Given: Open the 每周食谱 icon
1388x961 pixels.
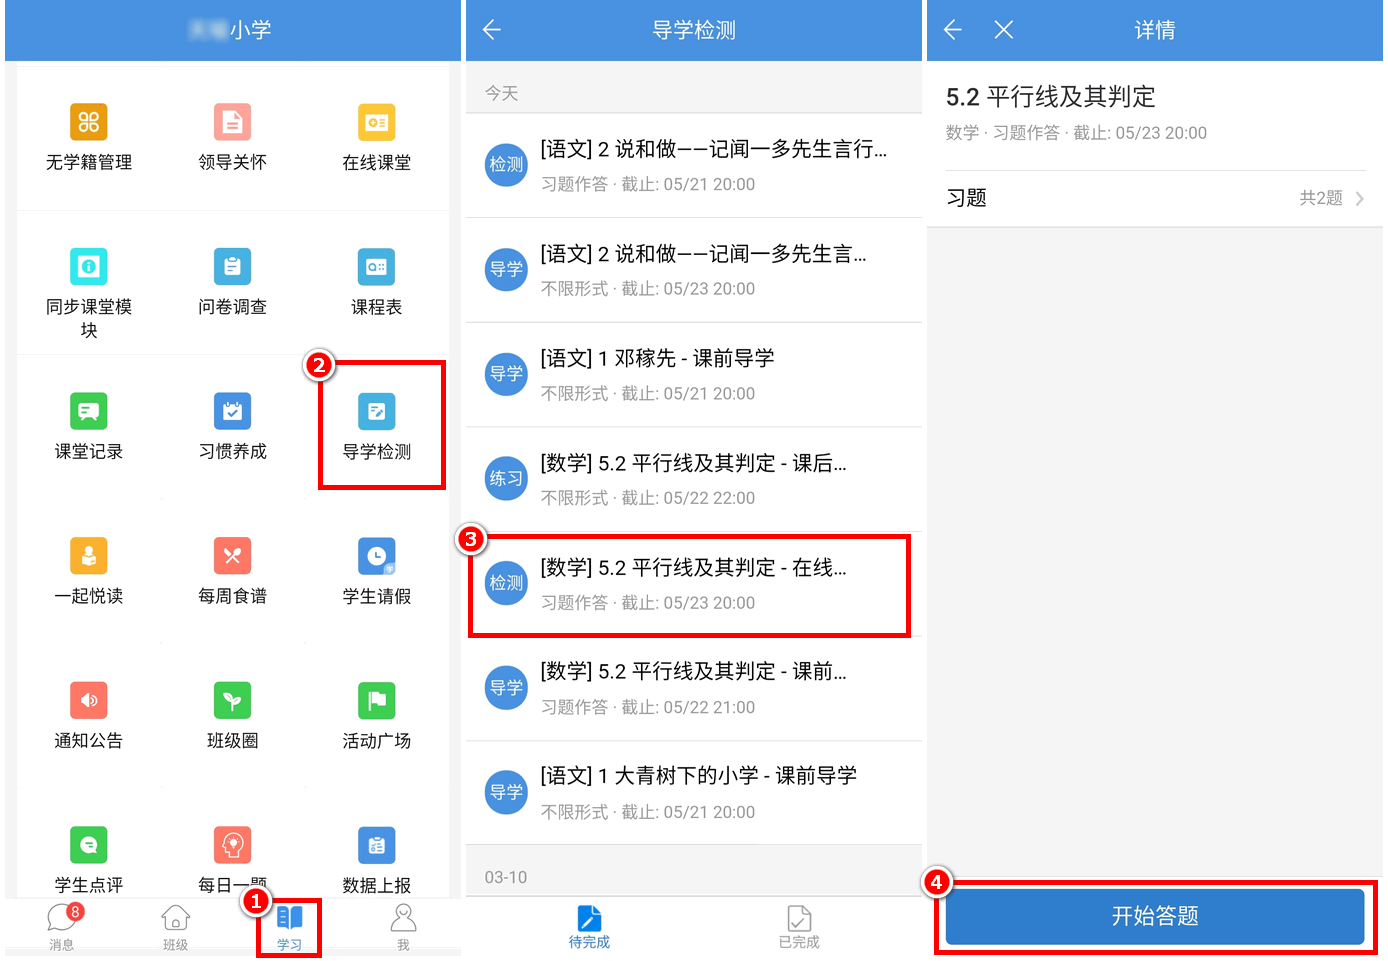Looking at the screenshot, I should pos(232,557).
